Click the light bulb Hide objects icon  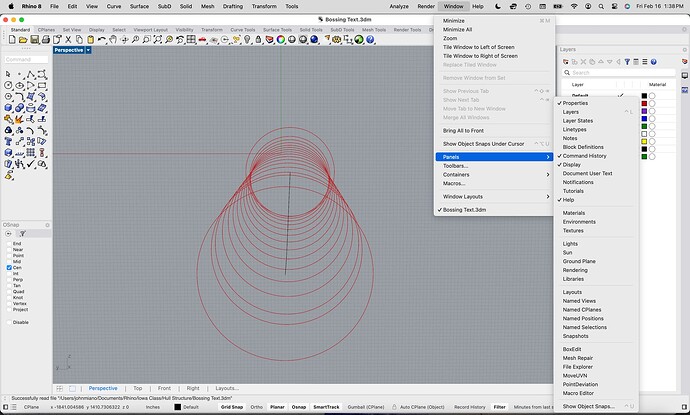(247, 40)
